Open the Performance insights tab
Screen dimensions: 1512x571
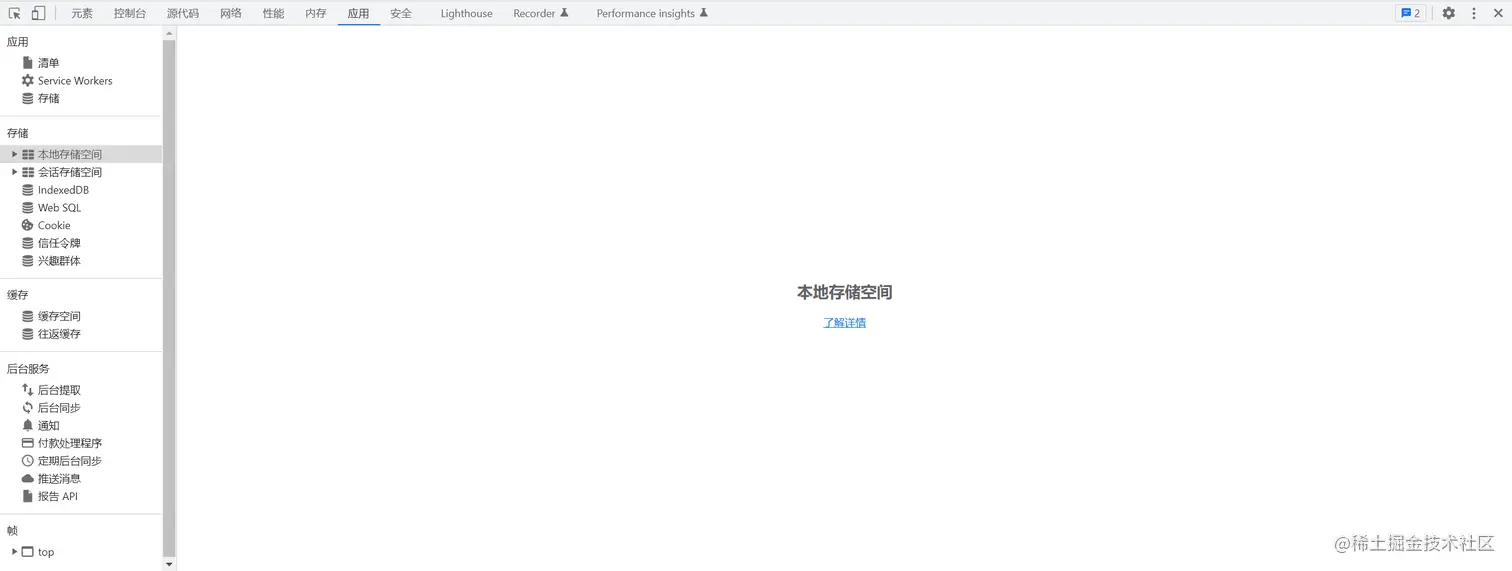click(x=652, y=13)
